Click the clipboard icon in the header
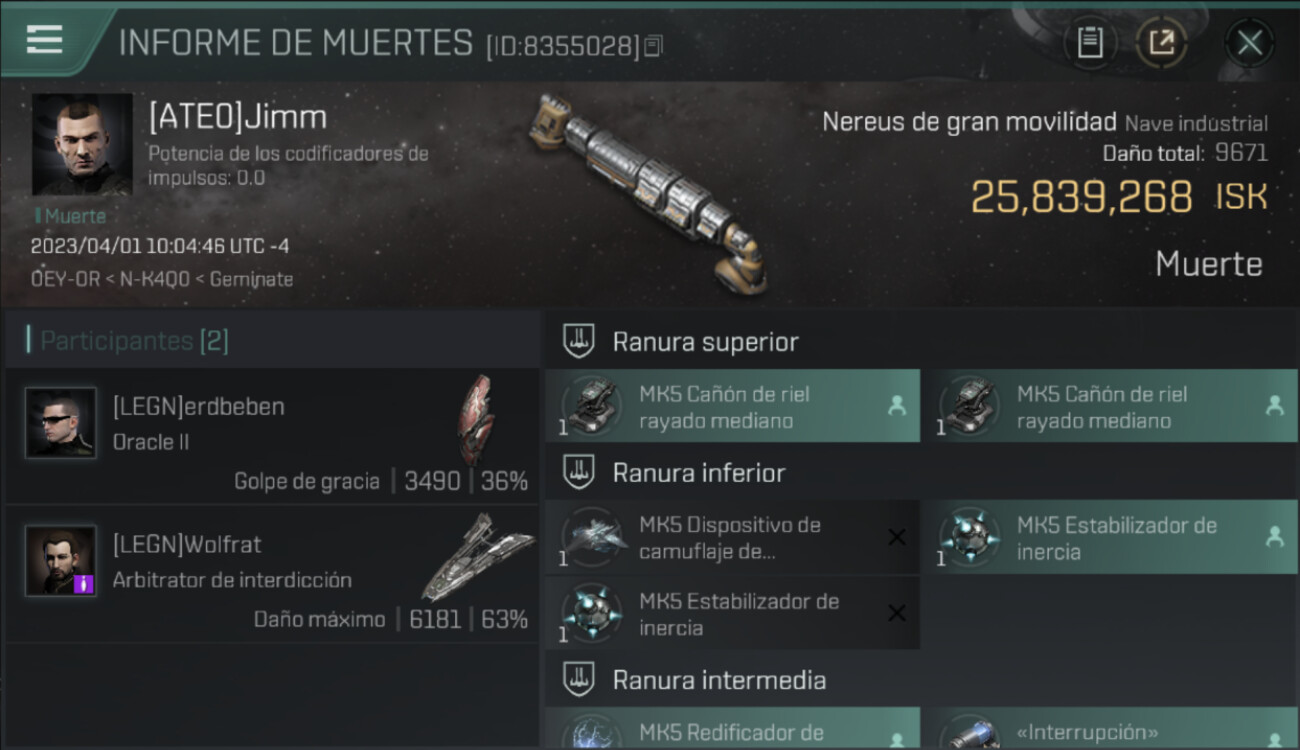This screenshot has width=1300, height=750. 1090,43
